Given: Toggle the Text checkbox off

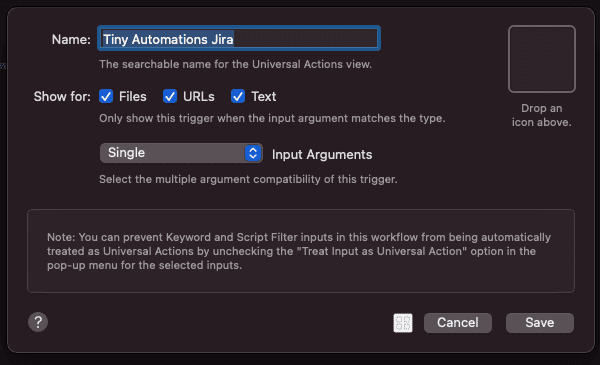Looking at the screenshot, I should point(238,96).
